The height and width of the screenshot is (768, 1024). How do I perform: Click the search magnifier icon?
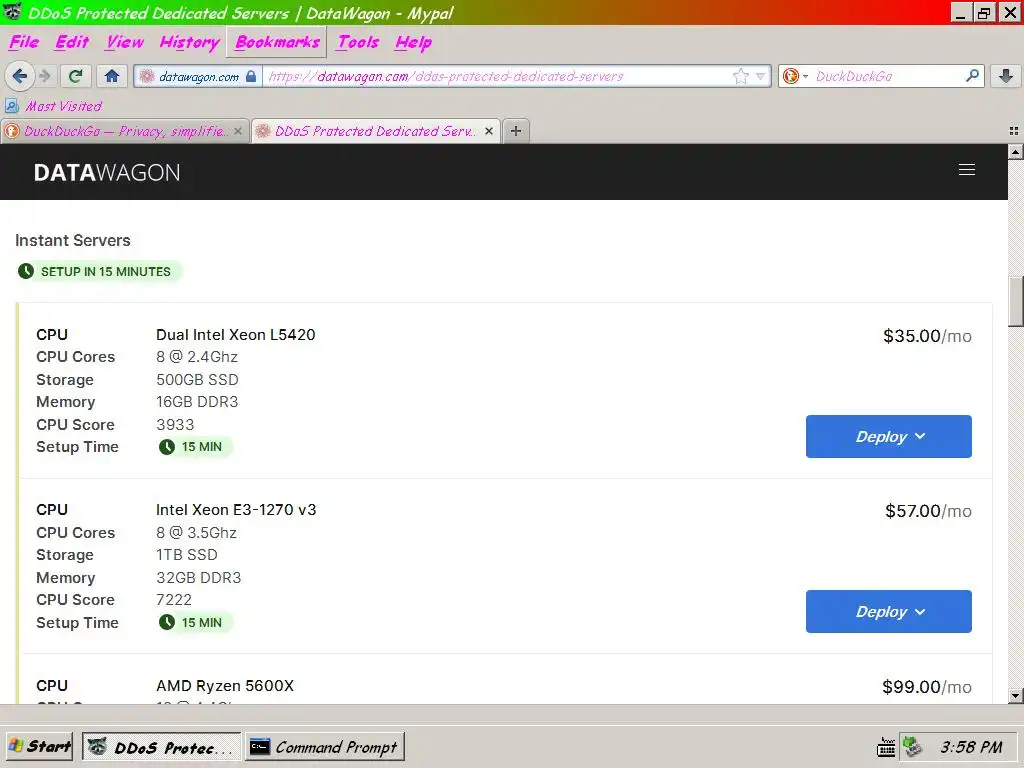pyautogui.click(x=972, y=76)
